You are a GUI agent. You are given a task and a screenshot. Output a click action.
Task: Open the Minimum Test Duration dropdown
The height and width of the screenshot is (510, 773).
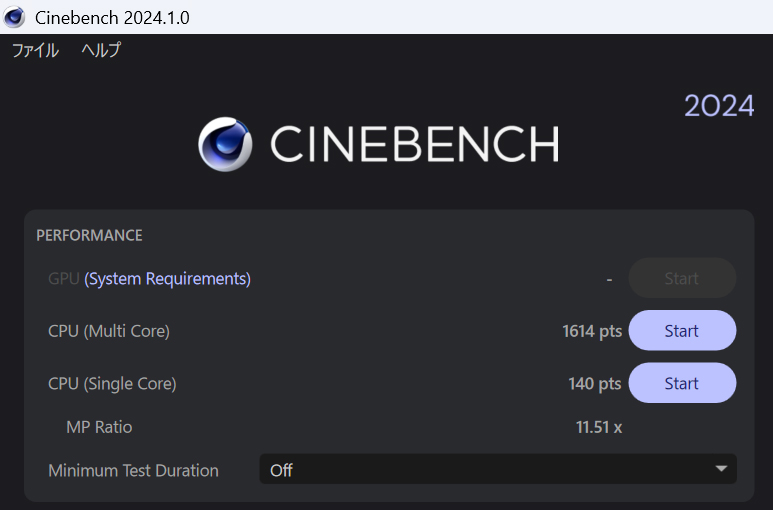(498, 470)
